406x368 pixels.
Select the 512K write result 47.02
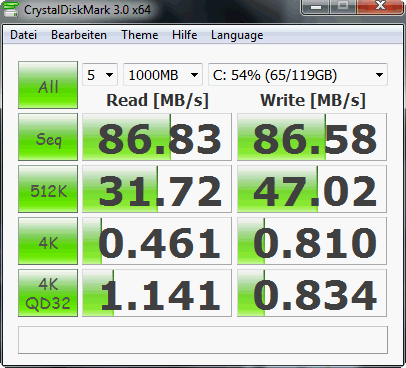312,189
